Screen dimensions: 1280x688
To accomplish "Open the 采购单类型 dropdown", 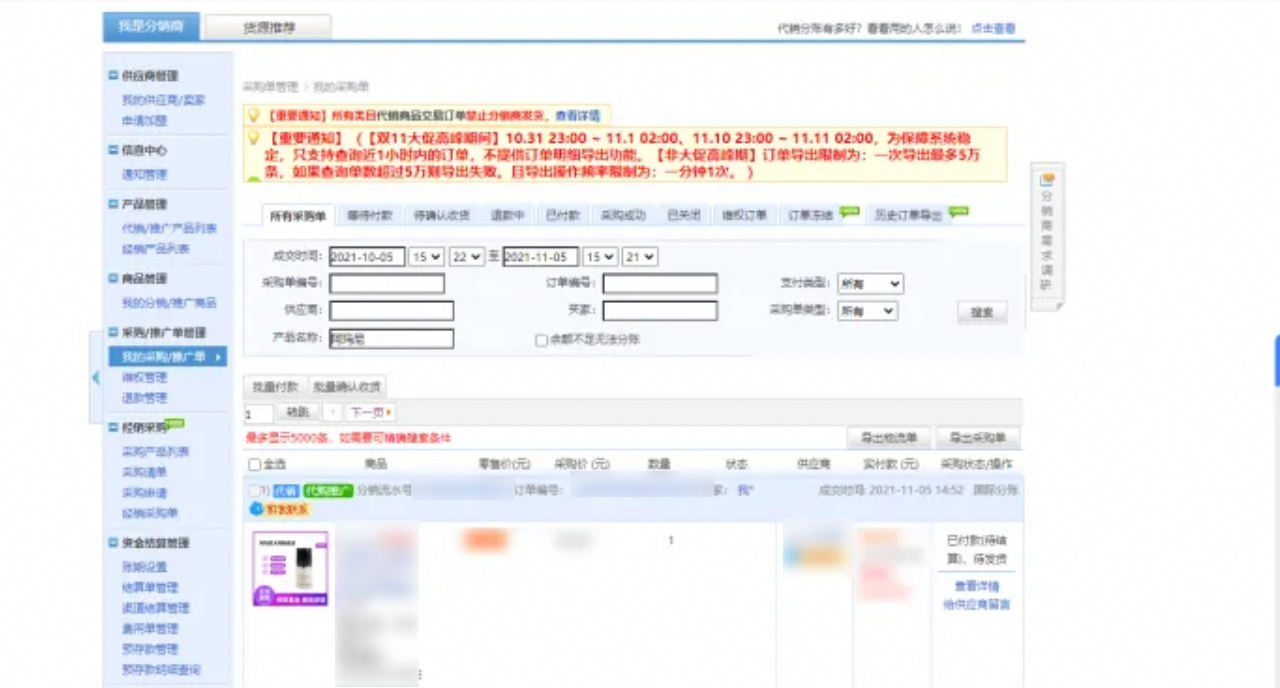I will coord(866,311).
